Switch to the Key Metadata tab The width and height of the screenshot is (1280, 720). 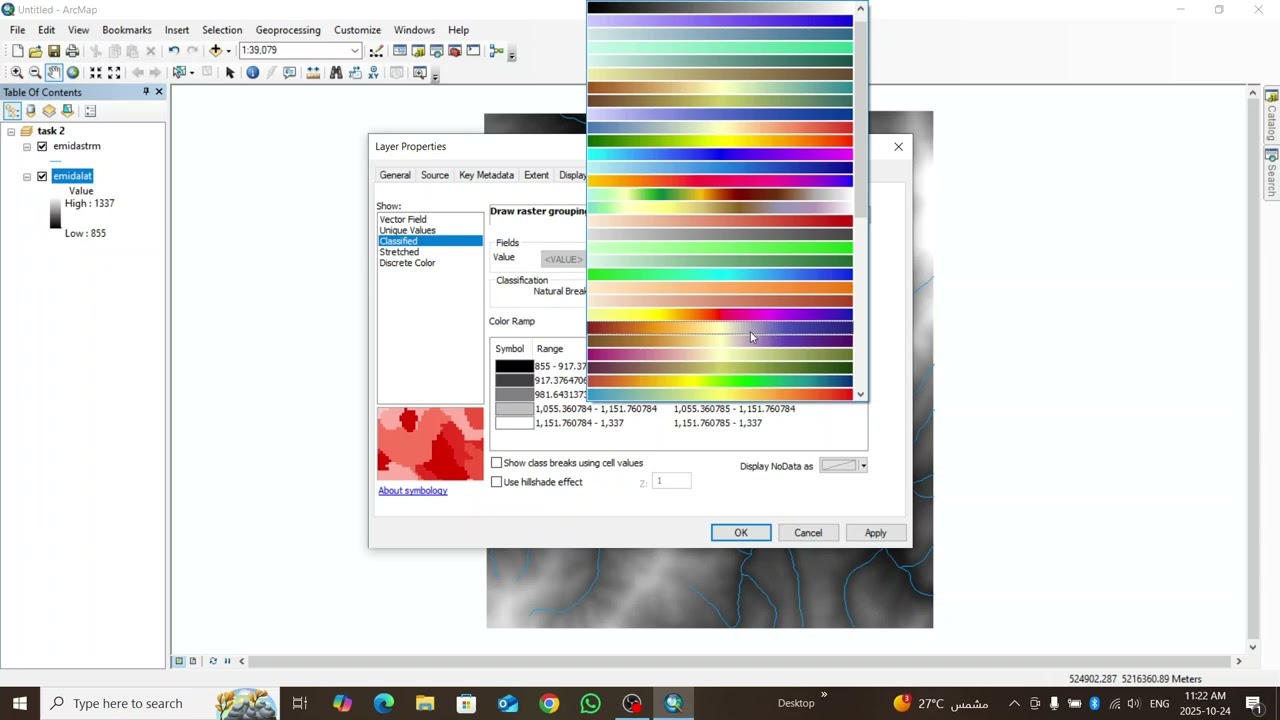point(486,175)
